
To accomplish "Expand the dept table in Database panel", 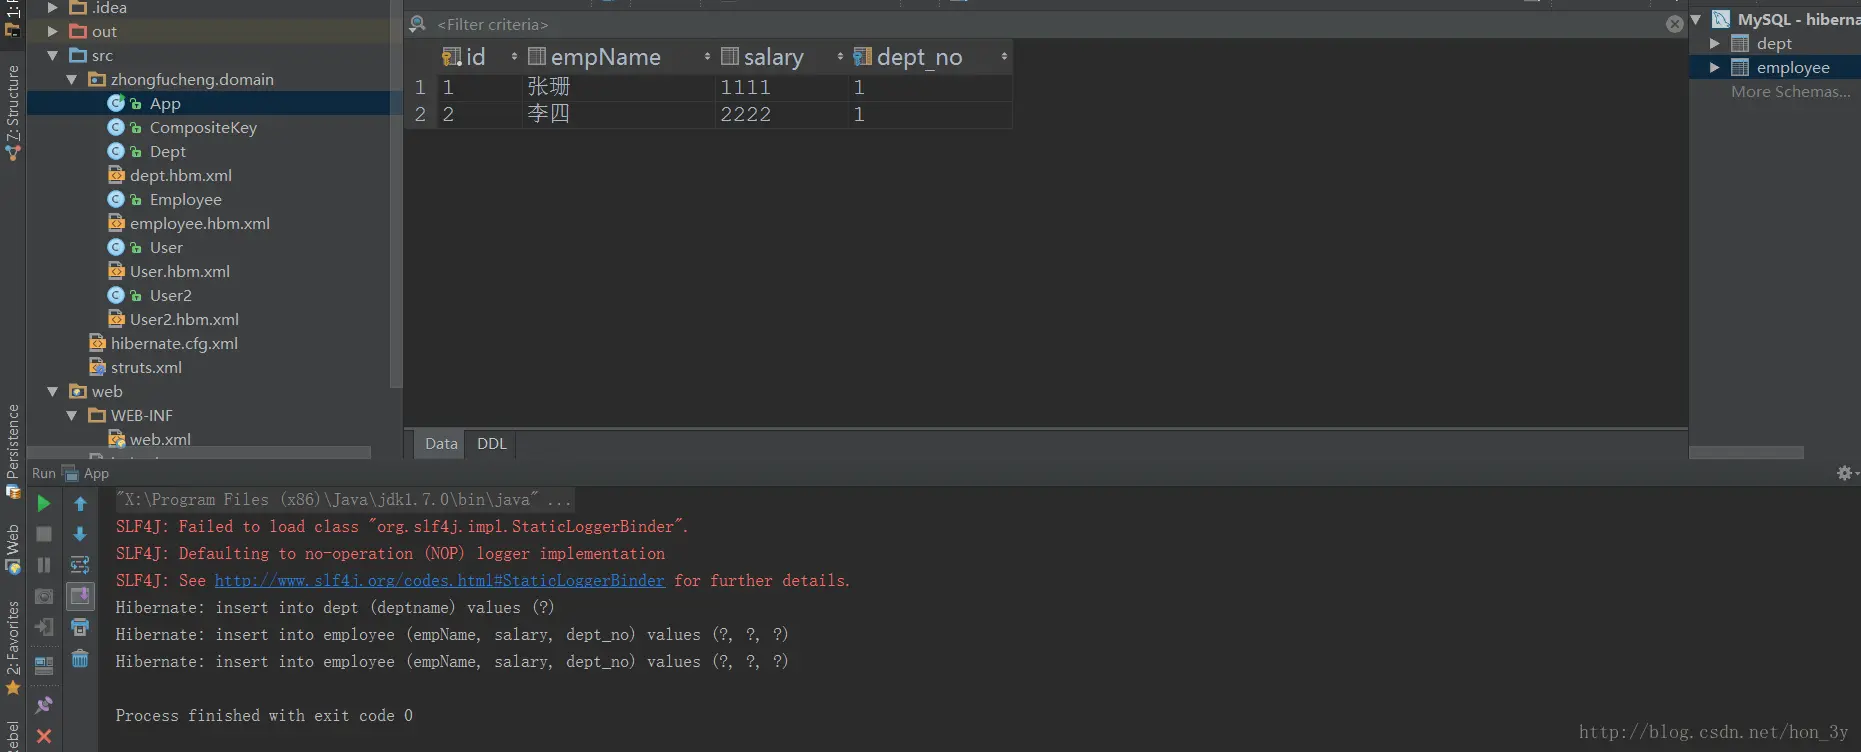I will point(1715,43).
